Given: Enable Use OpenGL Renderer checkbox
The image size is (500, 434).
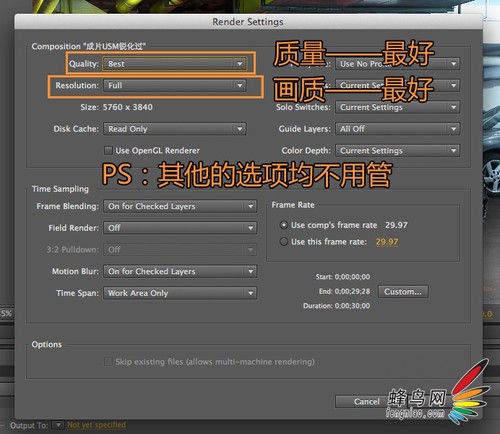Looking at the screenshot, I should [x=108, y=151].
